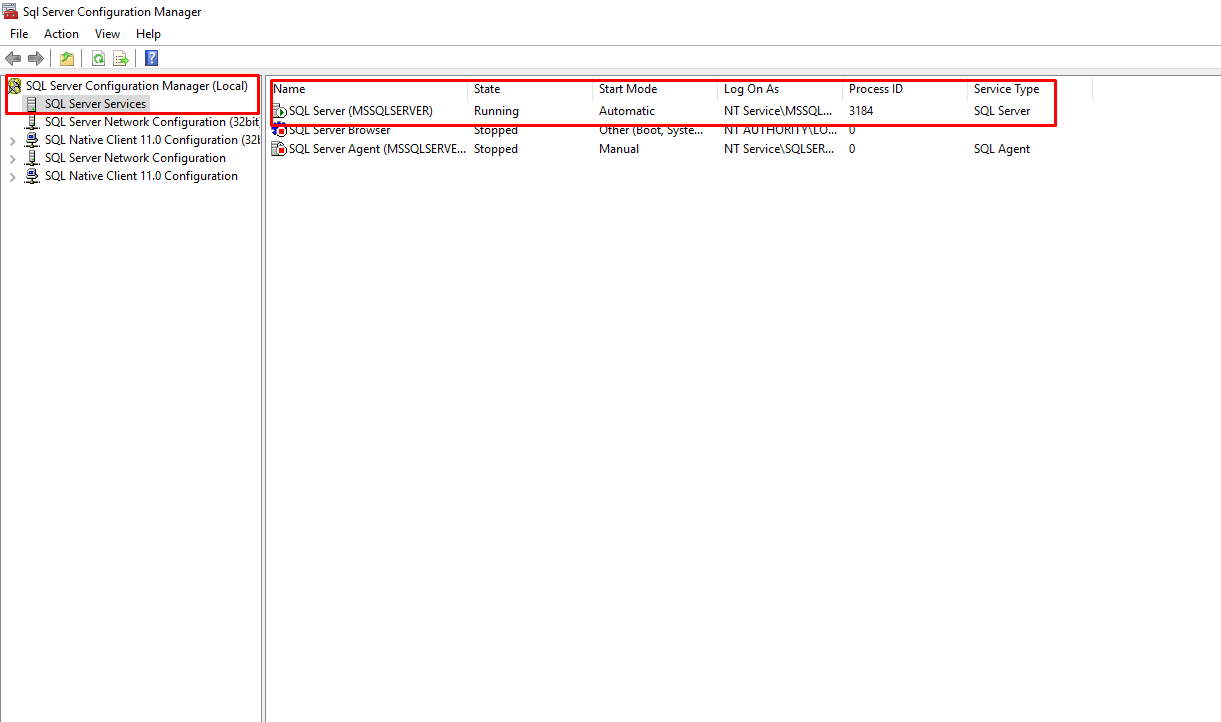Click the Up one level folder icon
1221x722 pixels.
pos(67,58)
